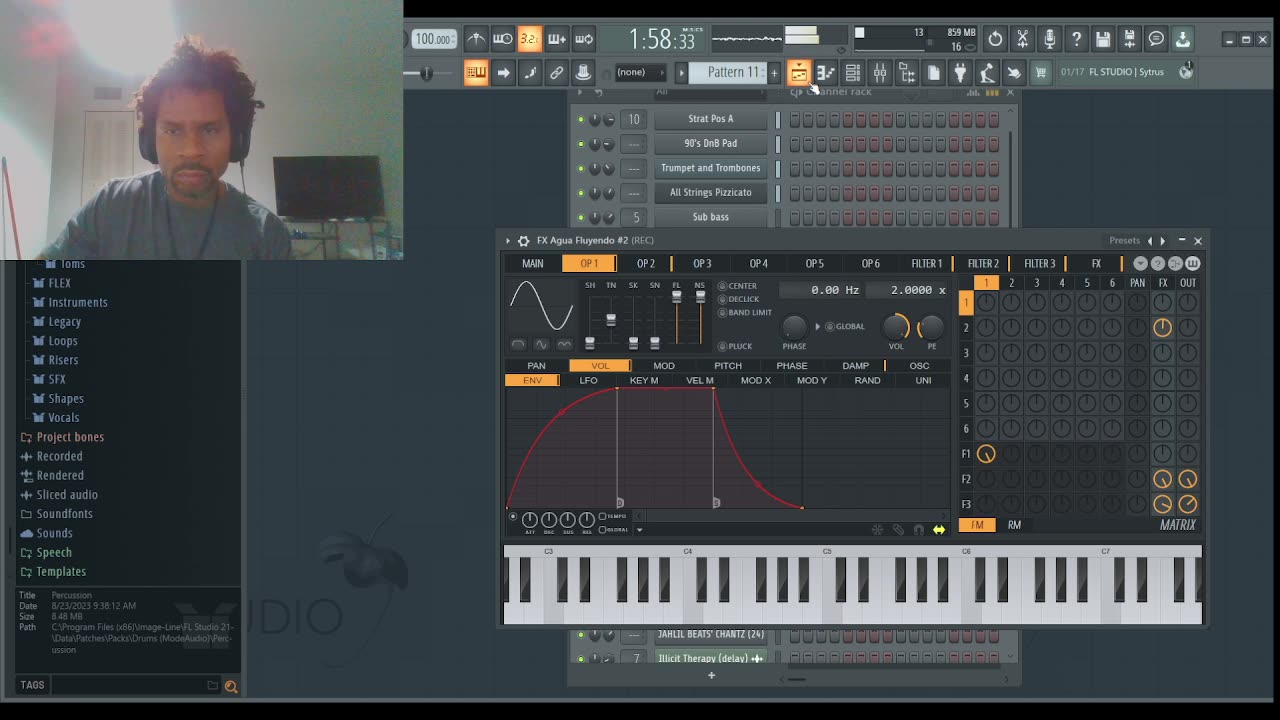Screen dimensions: 1280x720
Task: Select the 90's DnB Pad channel
Action: pyautogui.click(x=711, y=143)
